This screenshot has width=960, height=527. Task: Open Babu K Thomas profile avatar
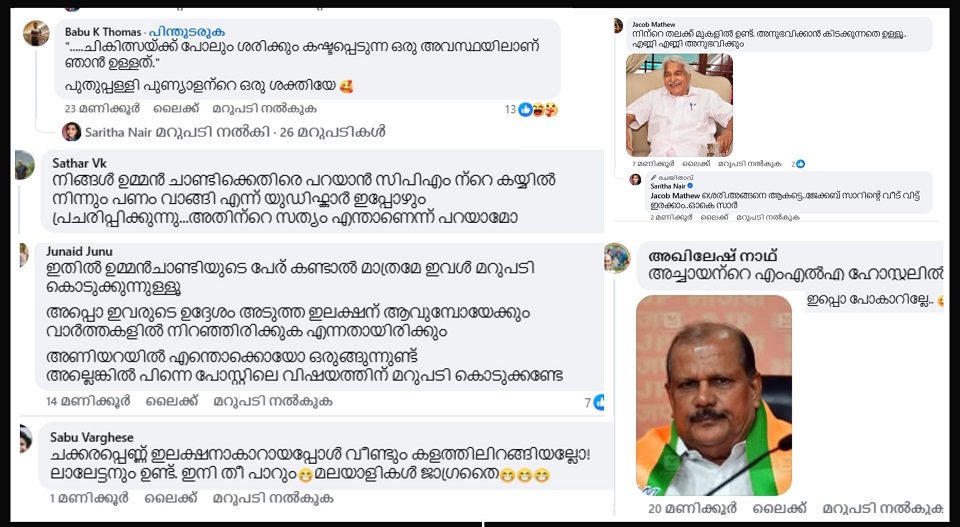[36, 33]
